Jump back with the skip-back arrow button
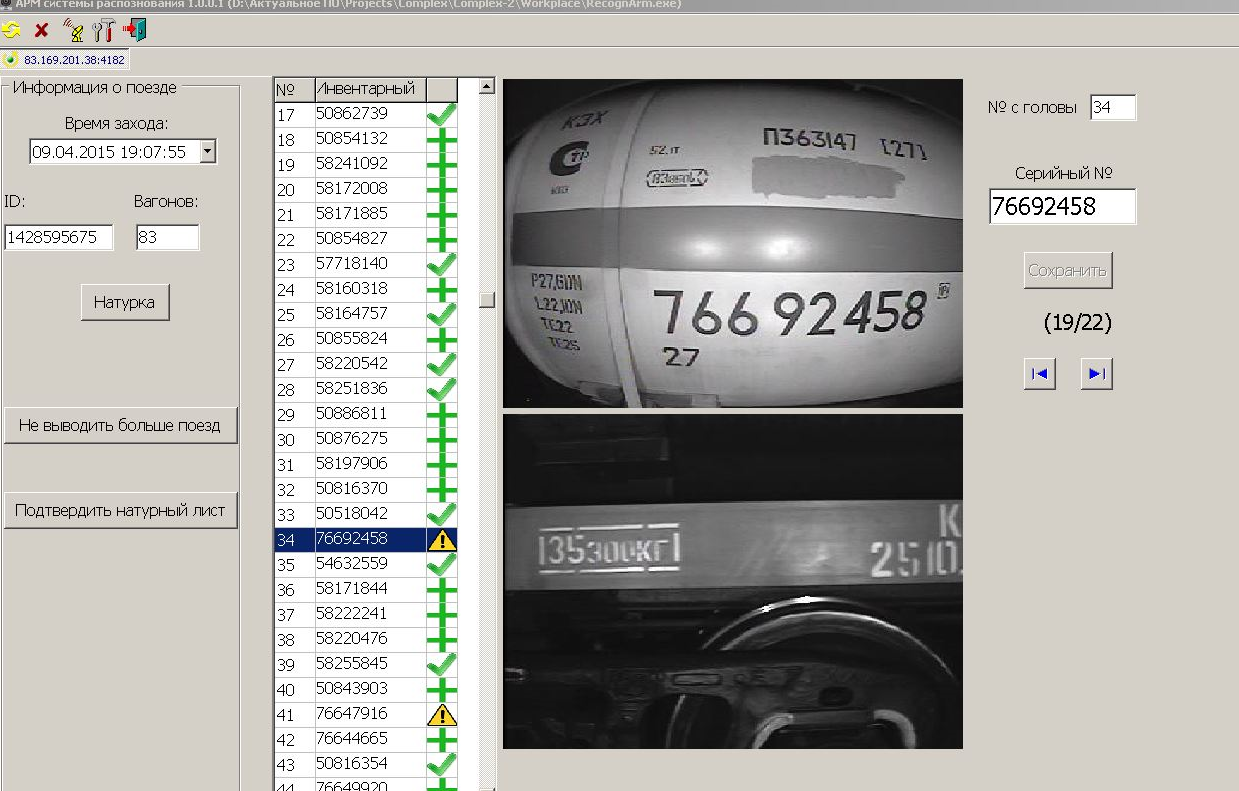This screenshot has width=1239, height=791. click(1040, 374)
